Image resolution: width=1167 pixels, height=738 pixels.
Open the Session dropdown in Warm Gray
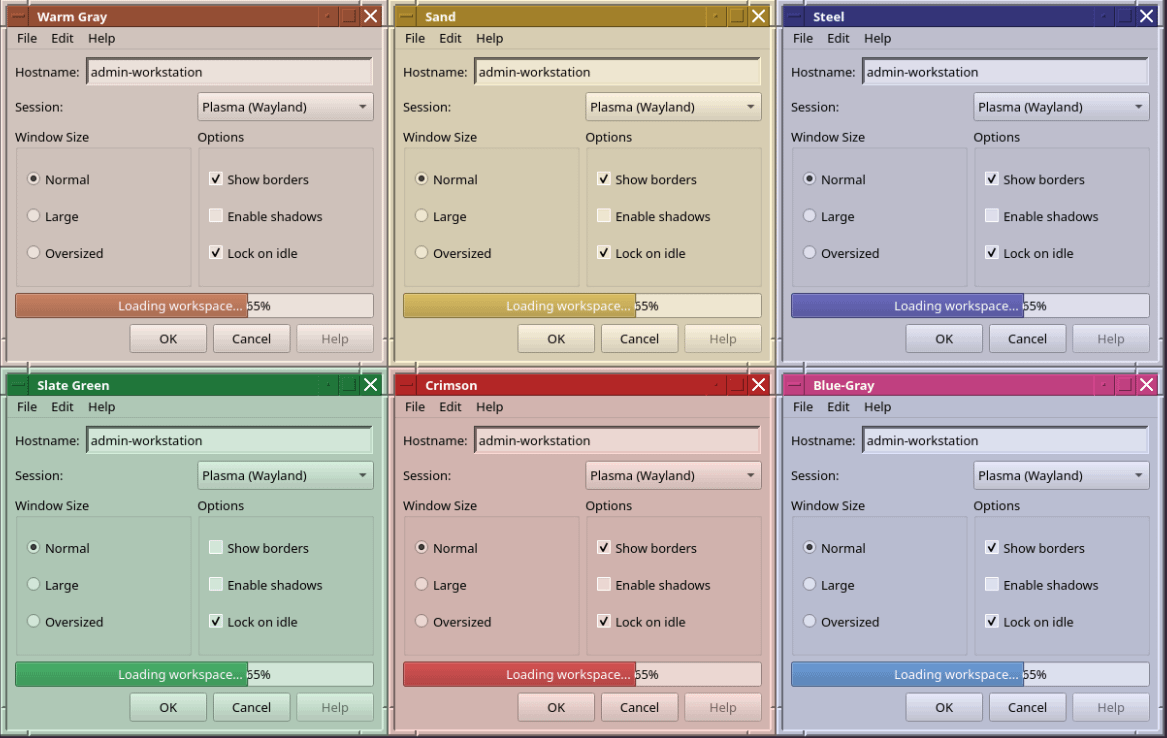click(285, 106)
